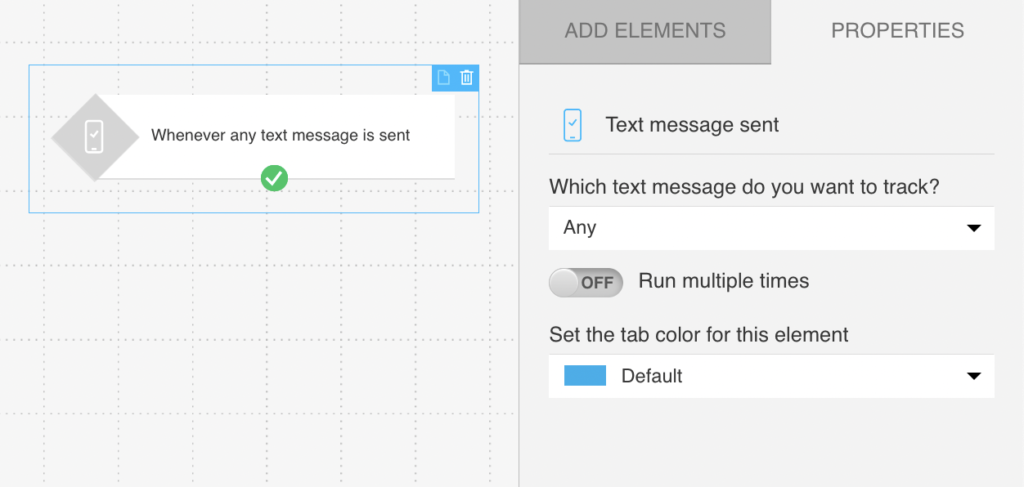Click the duplicate element icon
Viewport: 1024px width, 487px height.
[444, 78]
